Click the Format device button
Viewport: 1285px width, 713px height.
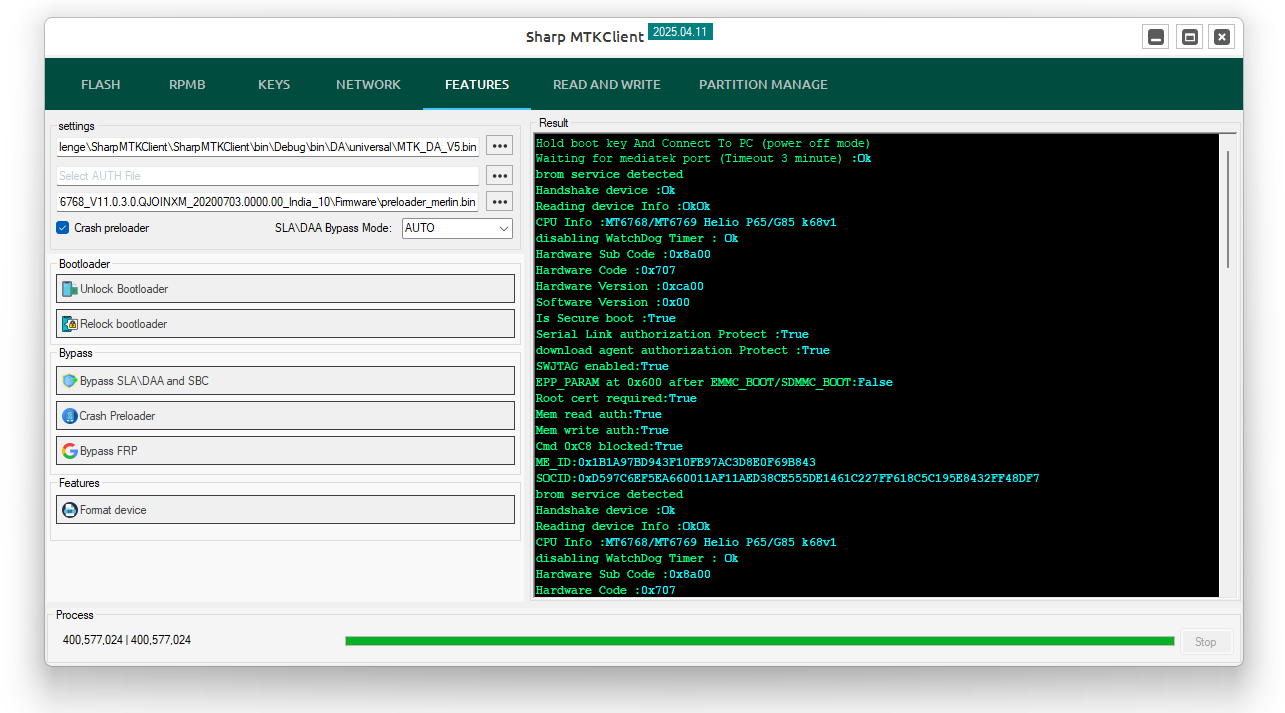coord(286,510)
